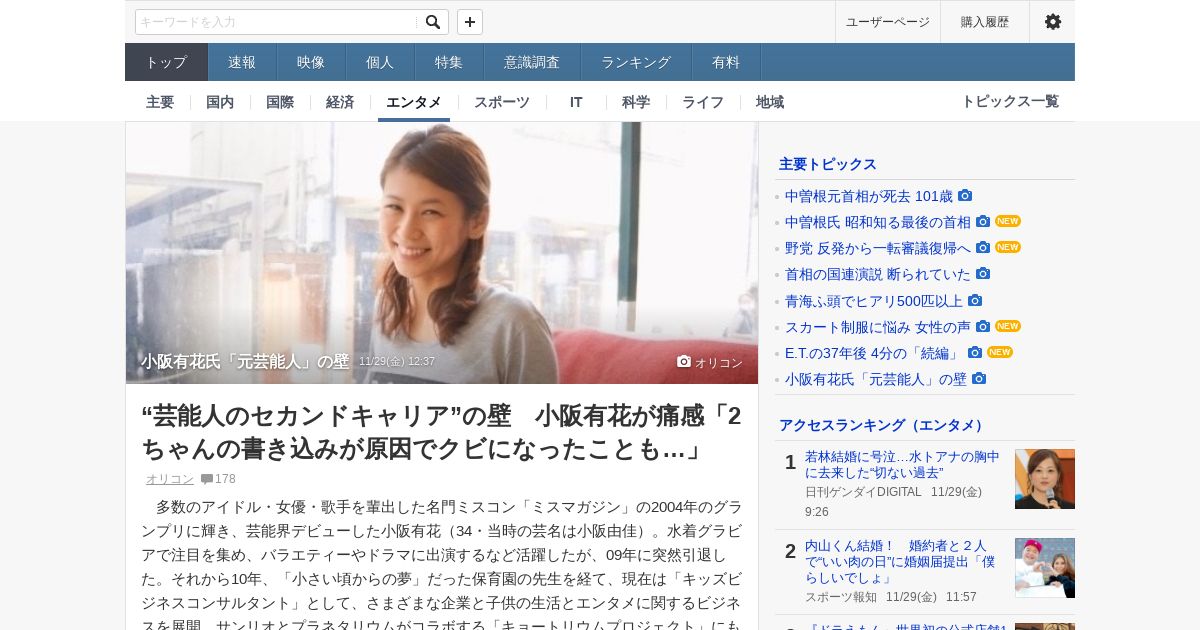
Task: Select the エンタメ category
Action: (x=414, y=102)
